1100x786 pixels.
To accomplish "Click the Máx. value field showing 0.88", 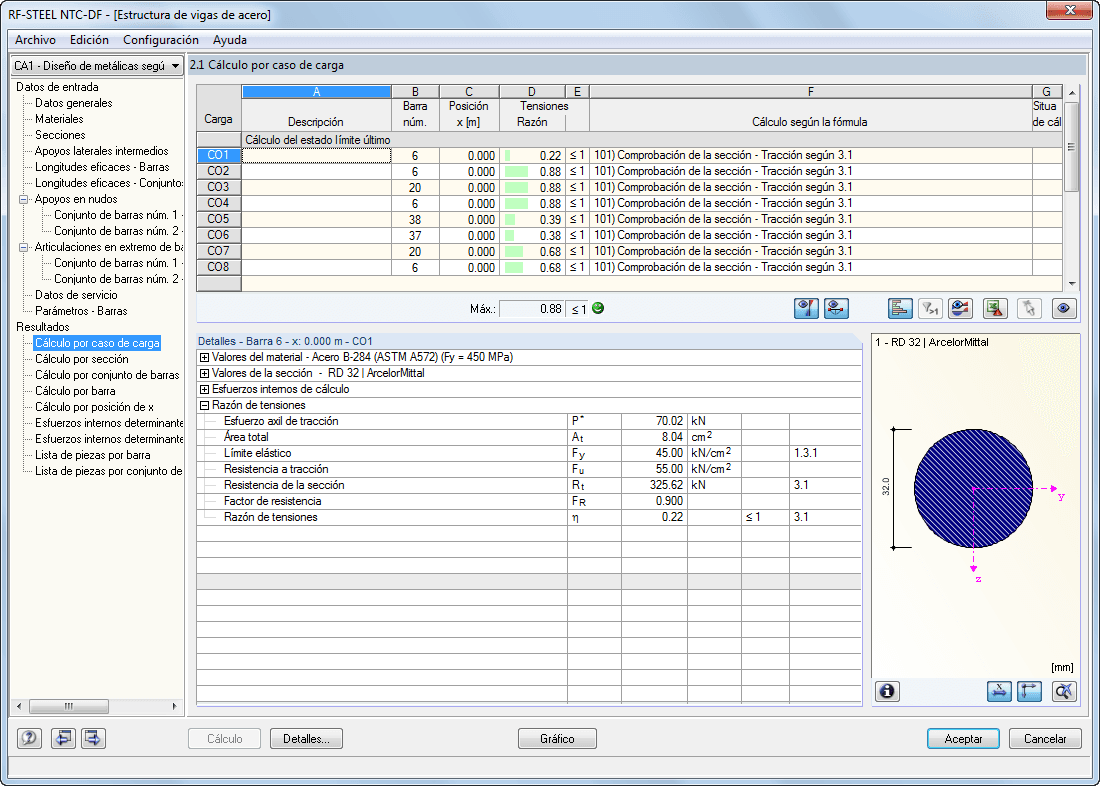I will [532, 309].
